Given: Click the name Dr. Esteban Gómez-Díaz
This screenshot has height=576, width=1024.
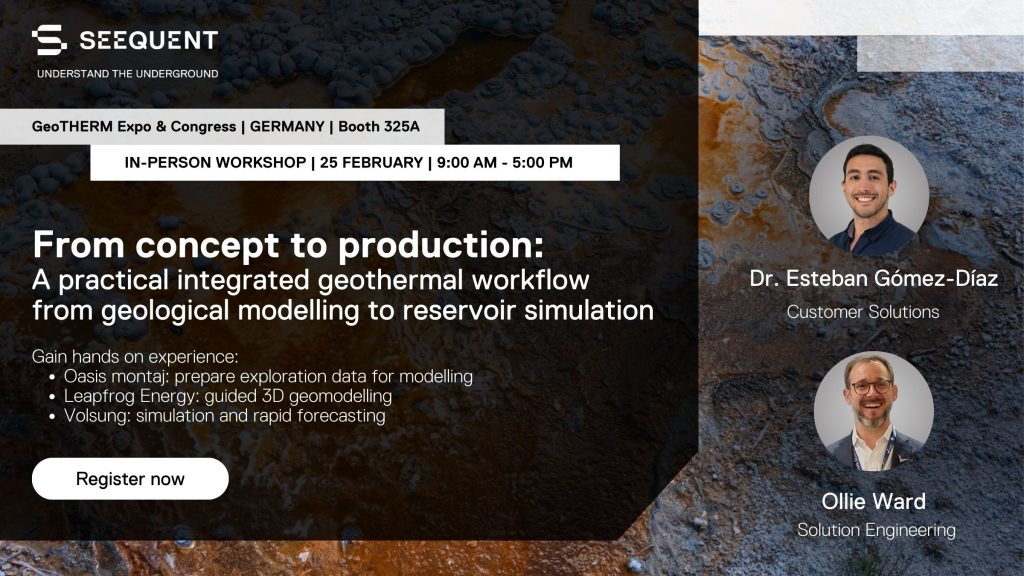Looking at the screenshot, I should pyautogui.click(x=874, y=279).
